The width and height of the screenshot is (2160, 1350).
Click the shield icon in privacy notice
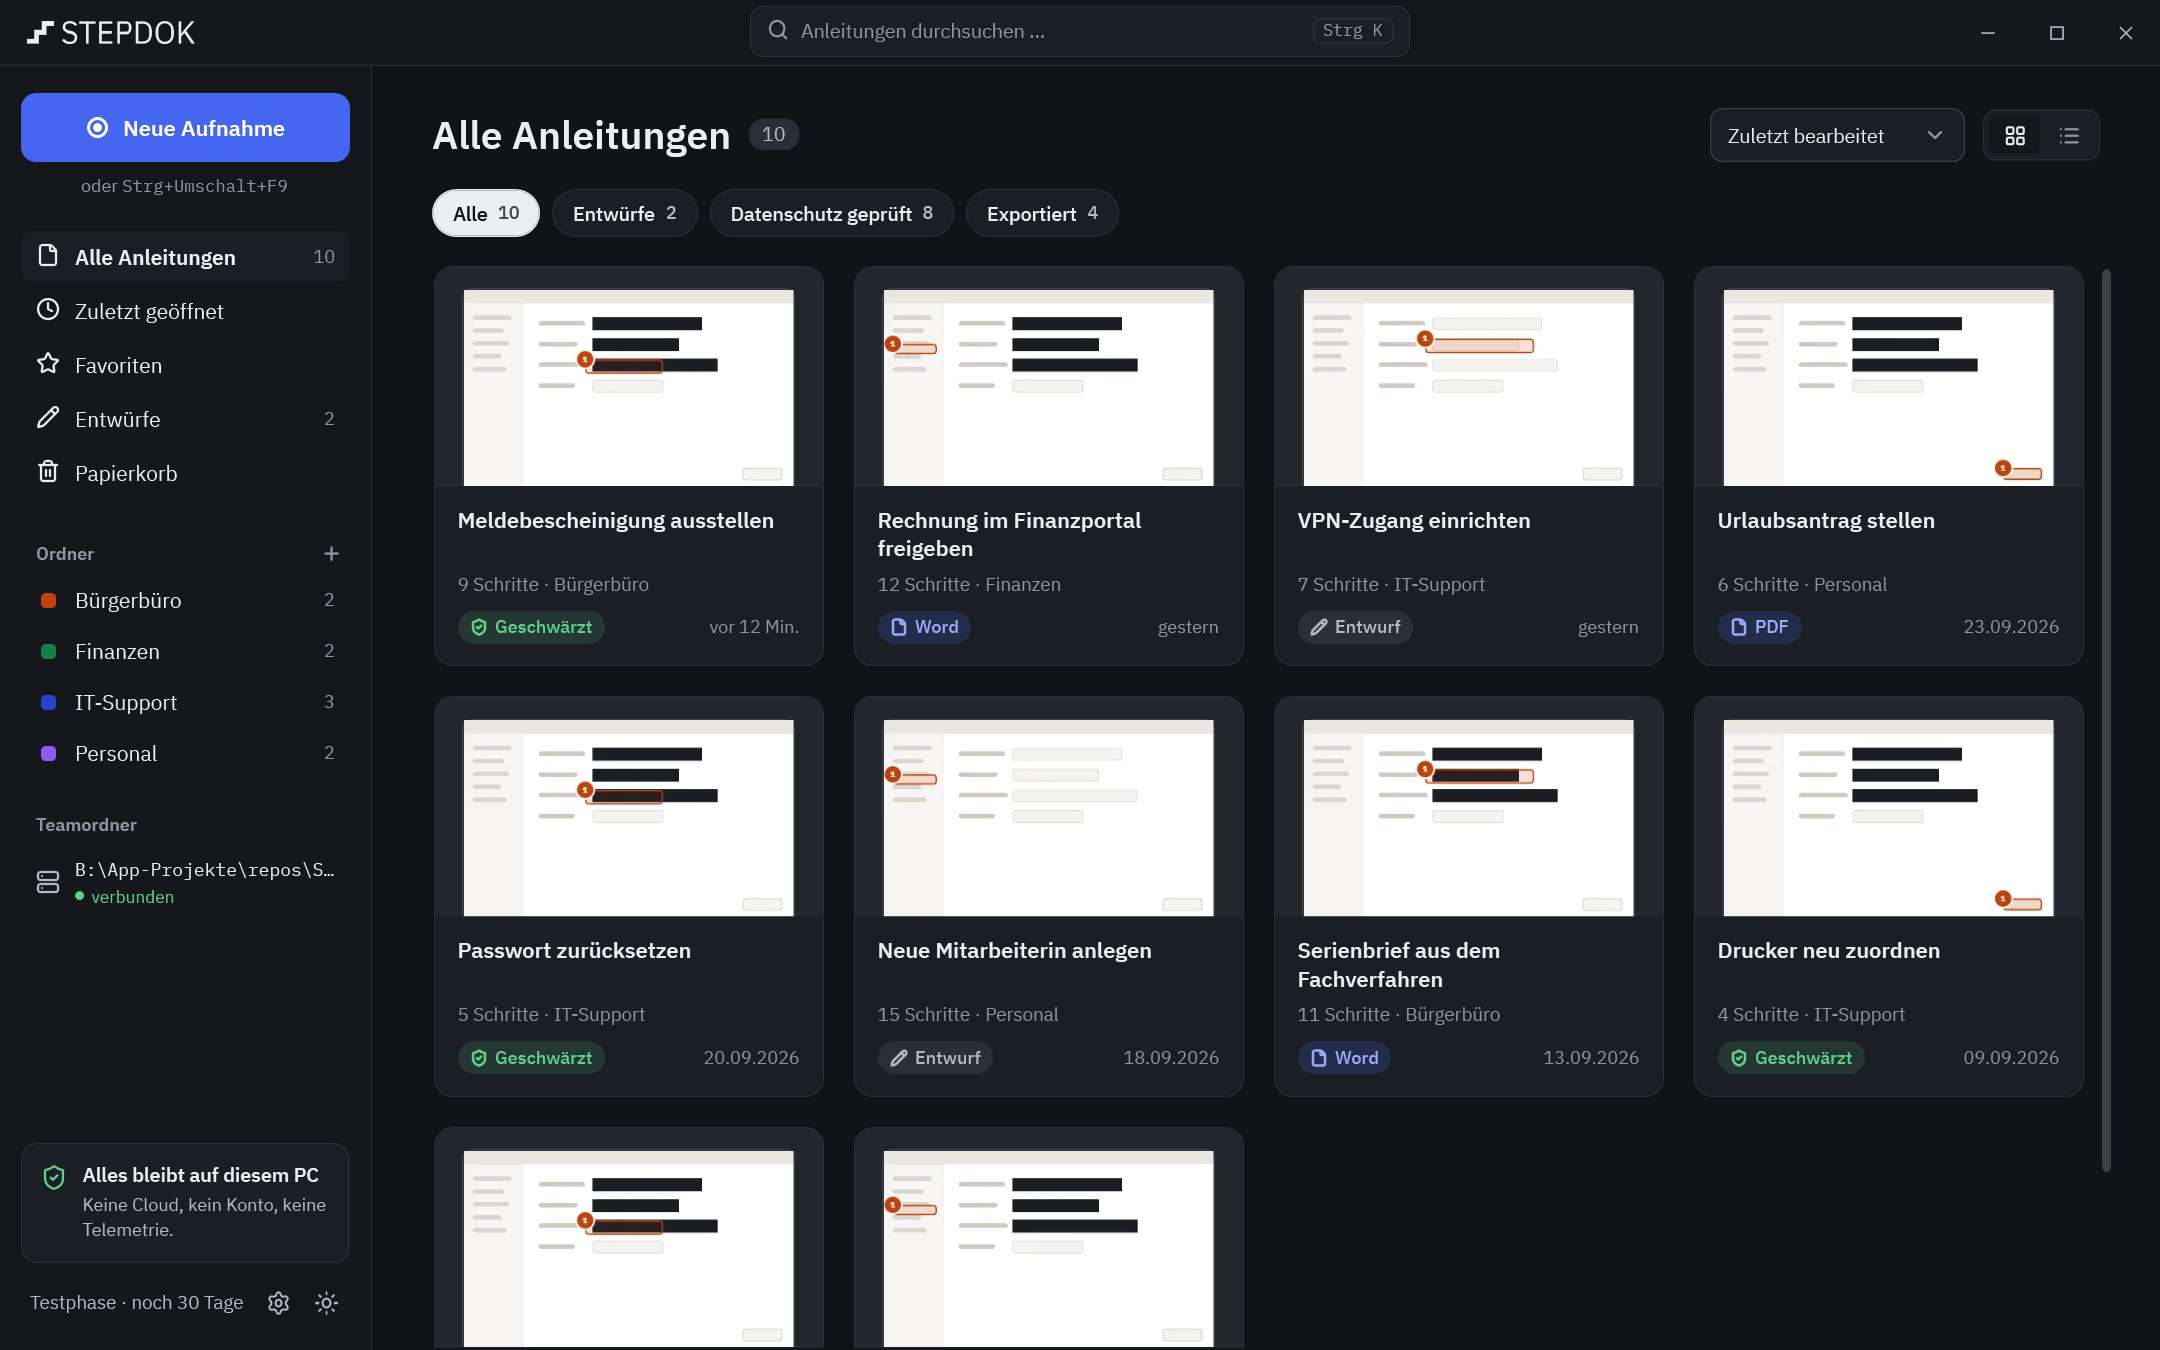click(55, 1177)
